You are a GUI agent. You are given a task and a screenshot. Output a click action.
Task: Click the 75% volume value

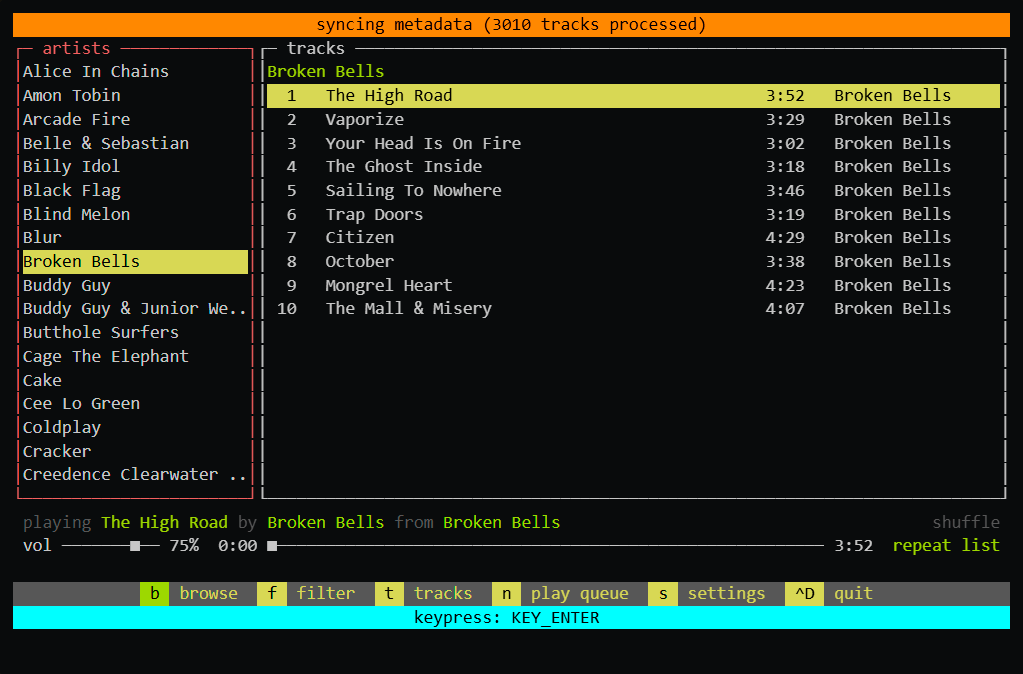click(x=184, y=545)
